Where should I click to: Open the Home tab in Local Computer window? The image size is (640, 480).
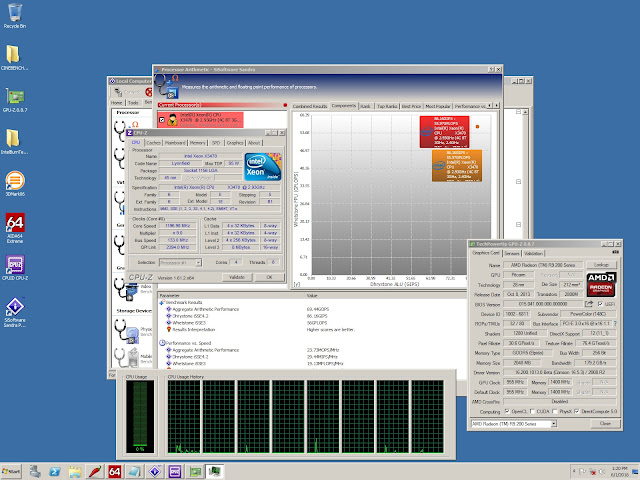116,103
